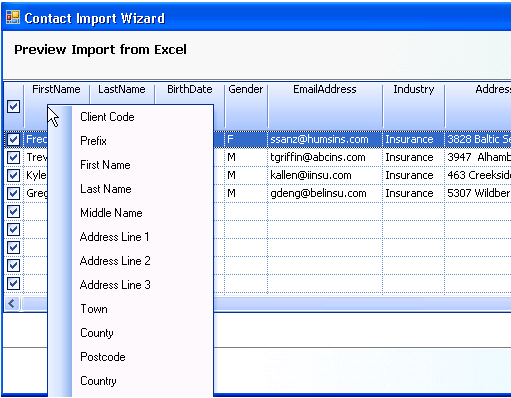Click the Insurance cell in the gdeng row
The width and height of the screenshot is (511, 398).
tap(414, 193)
